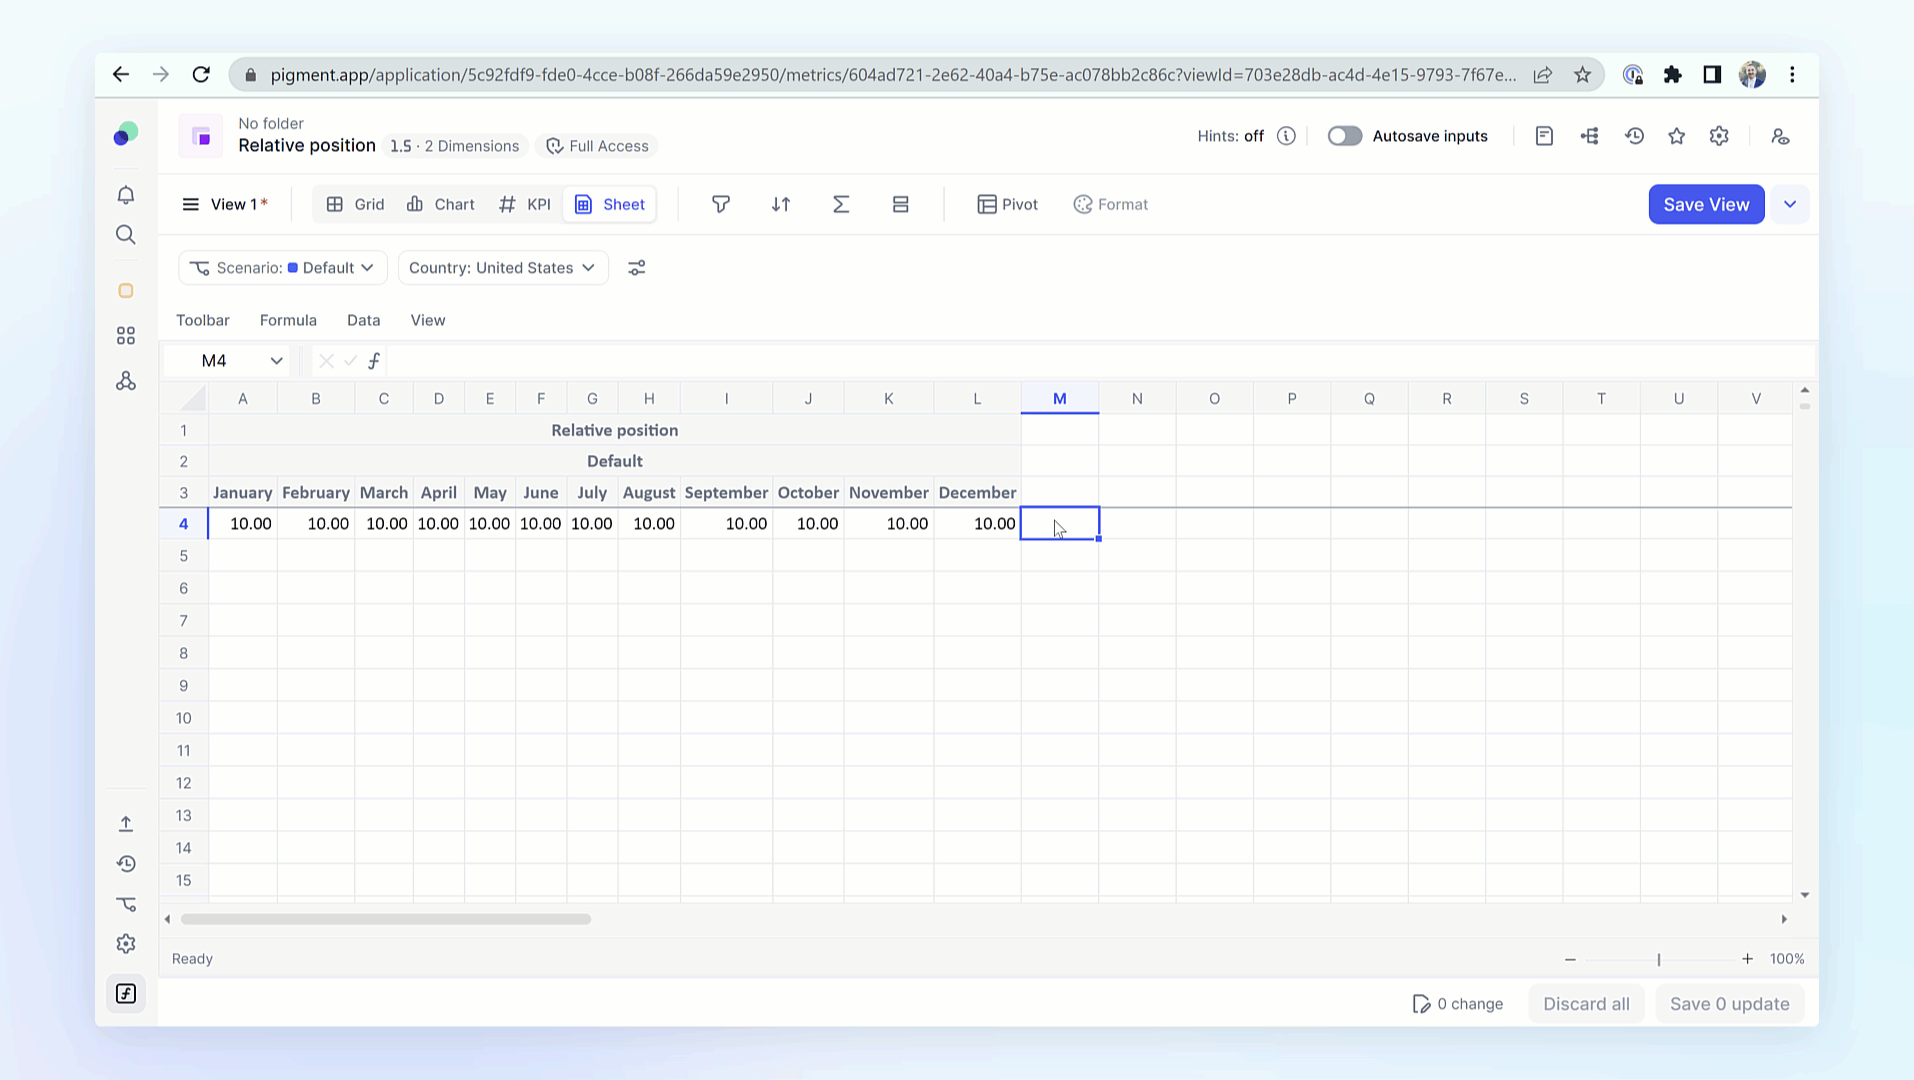1914x1080 pixels.
Task: Open the dependency diagram icon in header
Action: pyautogui.click(x=1589, y=136)
